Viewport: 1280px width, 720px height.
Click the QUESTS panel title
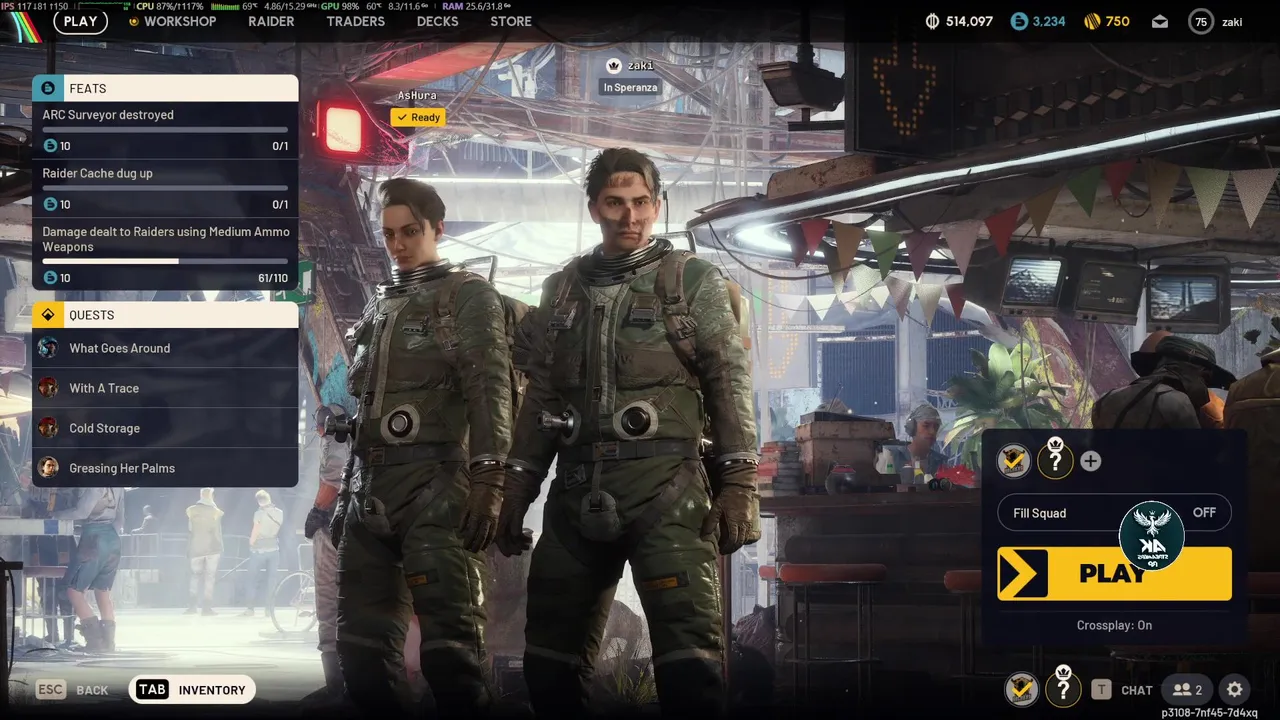pos(91,315)
